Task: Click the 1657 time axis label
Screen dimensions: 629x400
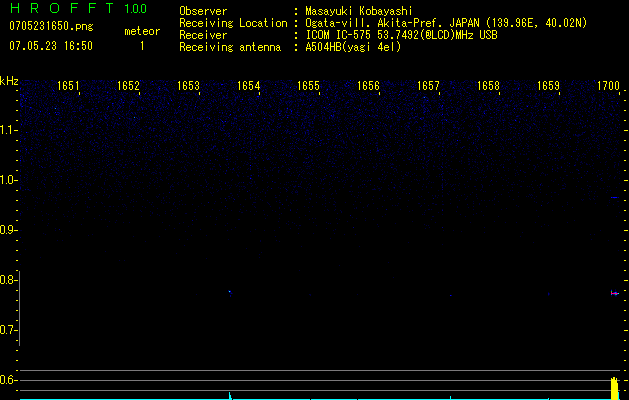Action: pos(428,86)
